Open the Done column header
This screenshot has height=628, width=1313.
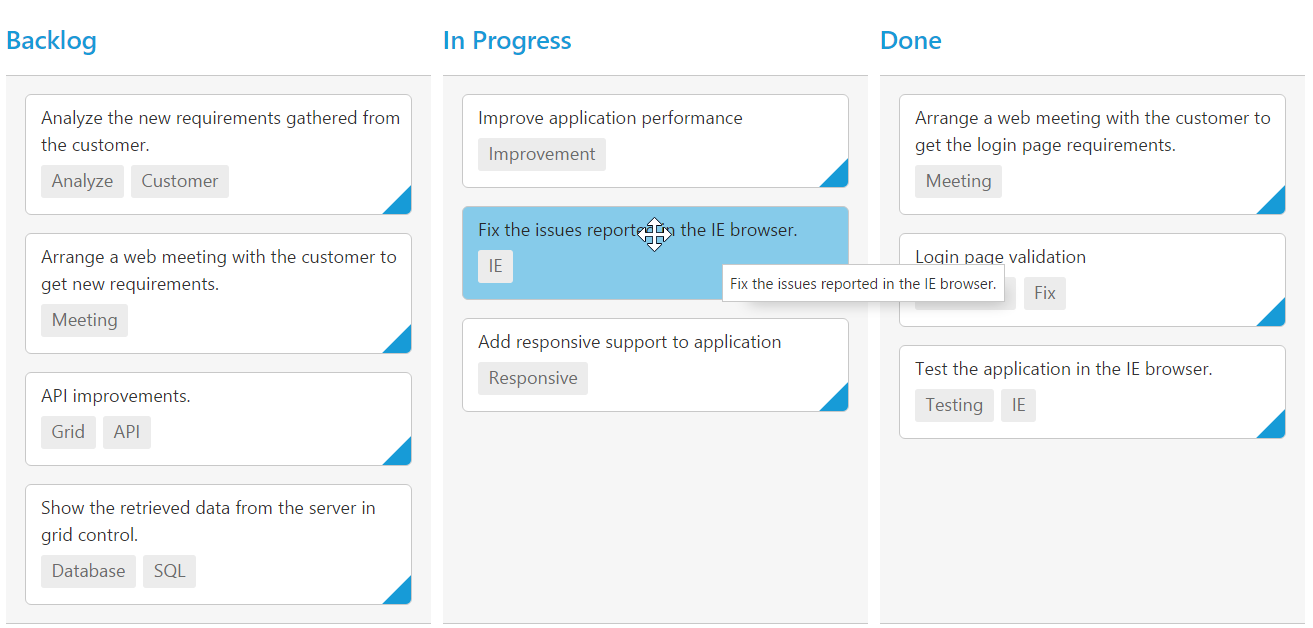click(911, 41)
